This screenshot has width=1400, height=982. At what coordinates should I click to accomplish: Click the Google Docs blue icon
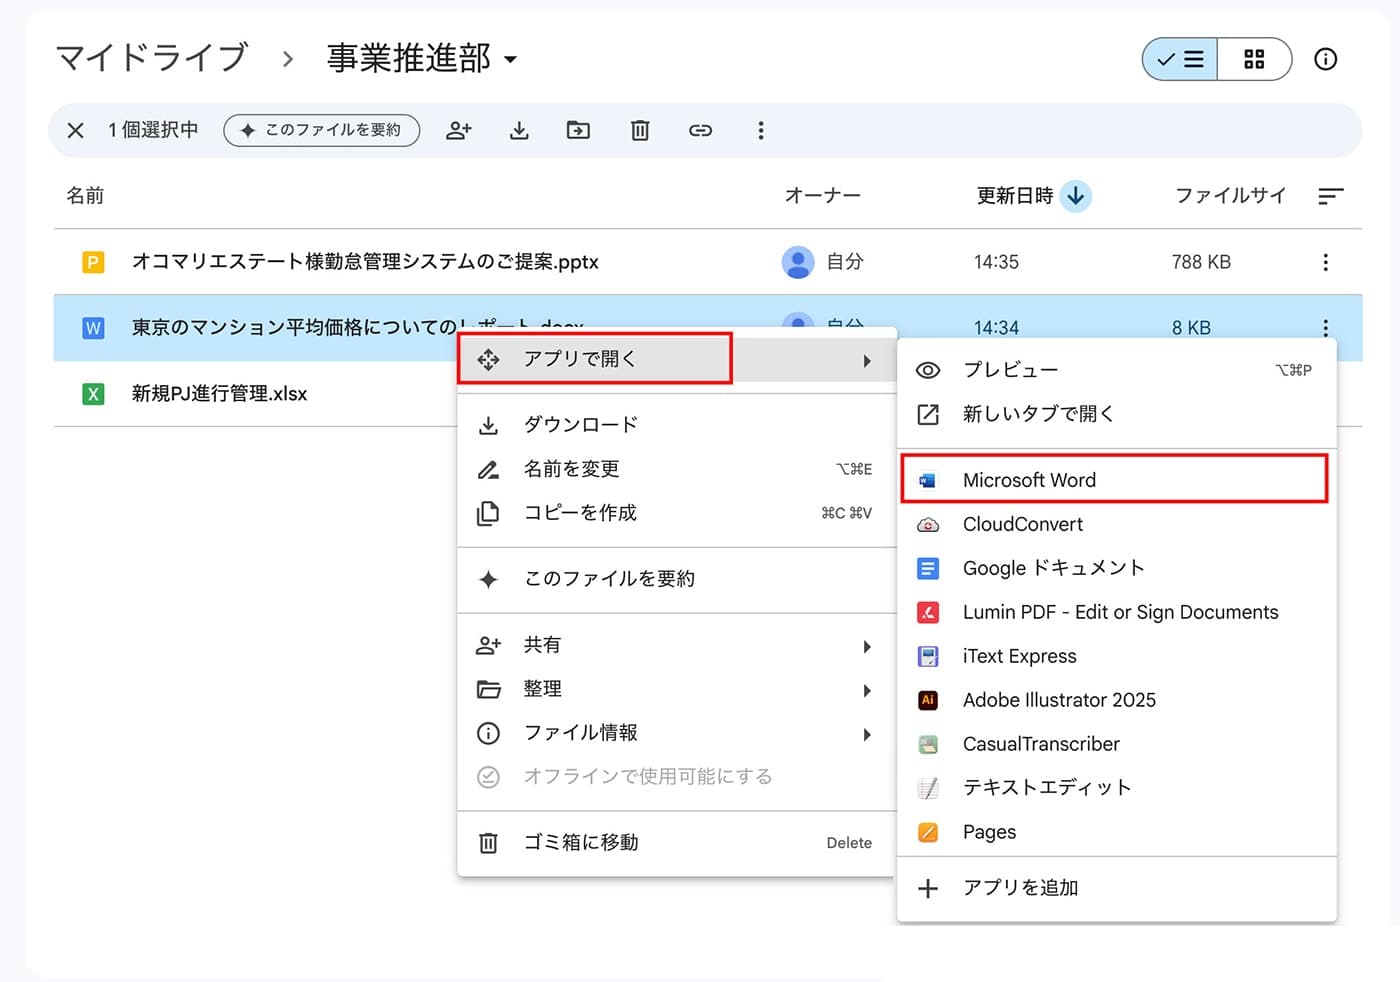tap(928, 568)
